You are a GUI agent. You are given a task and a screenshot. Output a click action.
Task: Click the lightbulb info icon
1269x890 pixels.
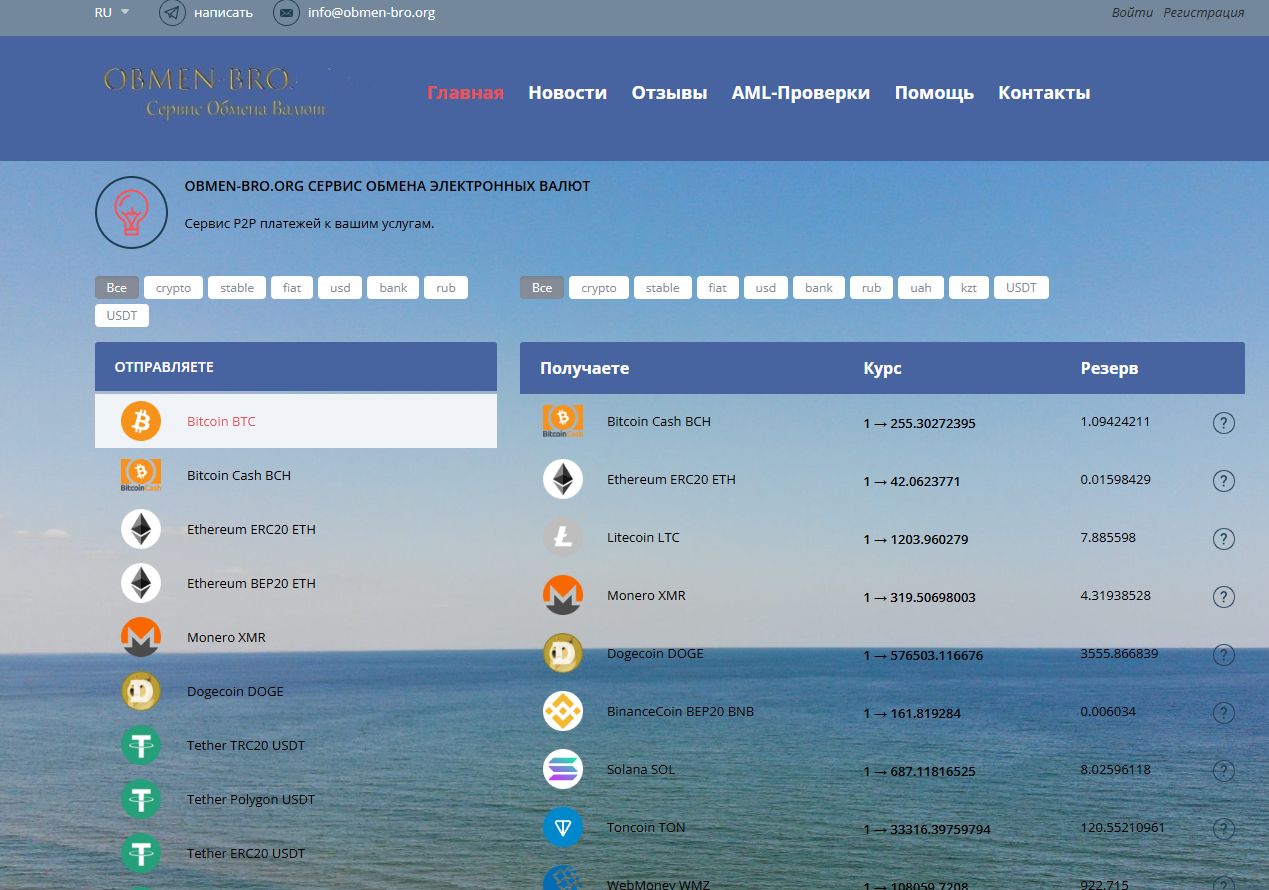pos(131,212)
